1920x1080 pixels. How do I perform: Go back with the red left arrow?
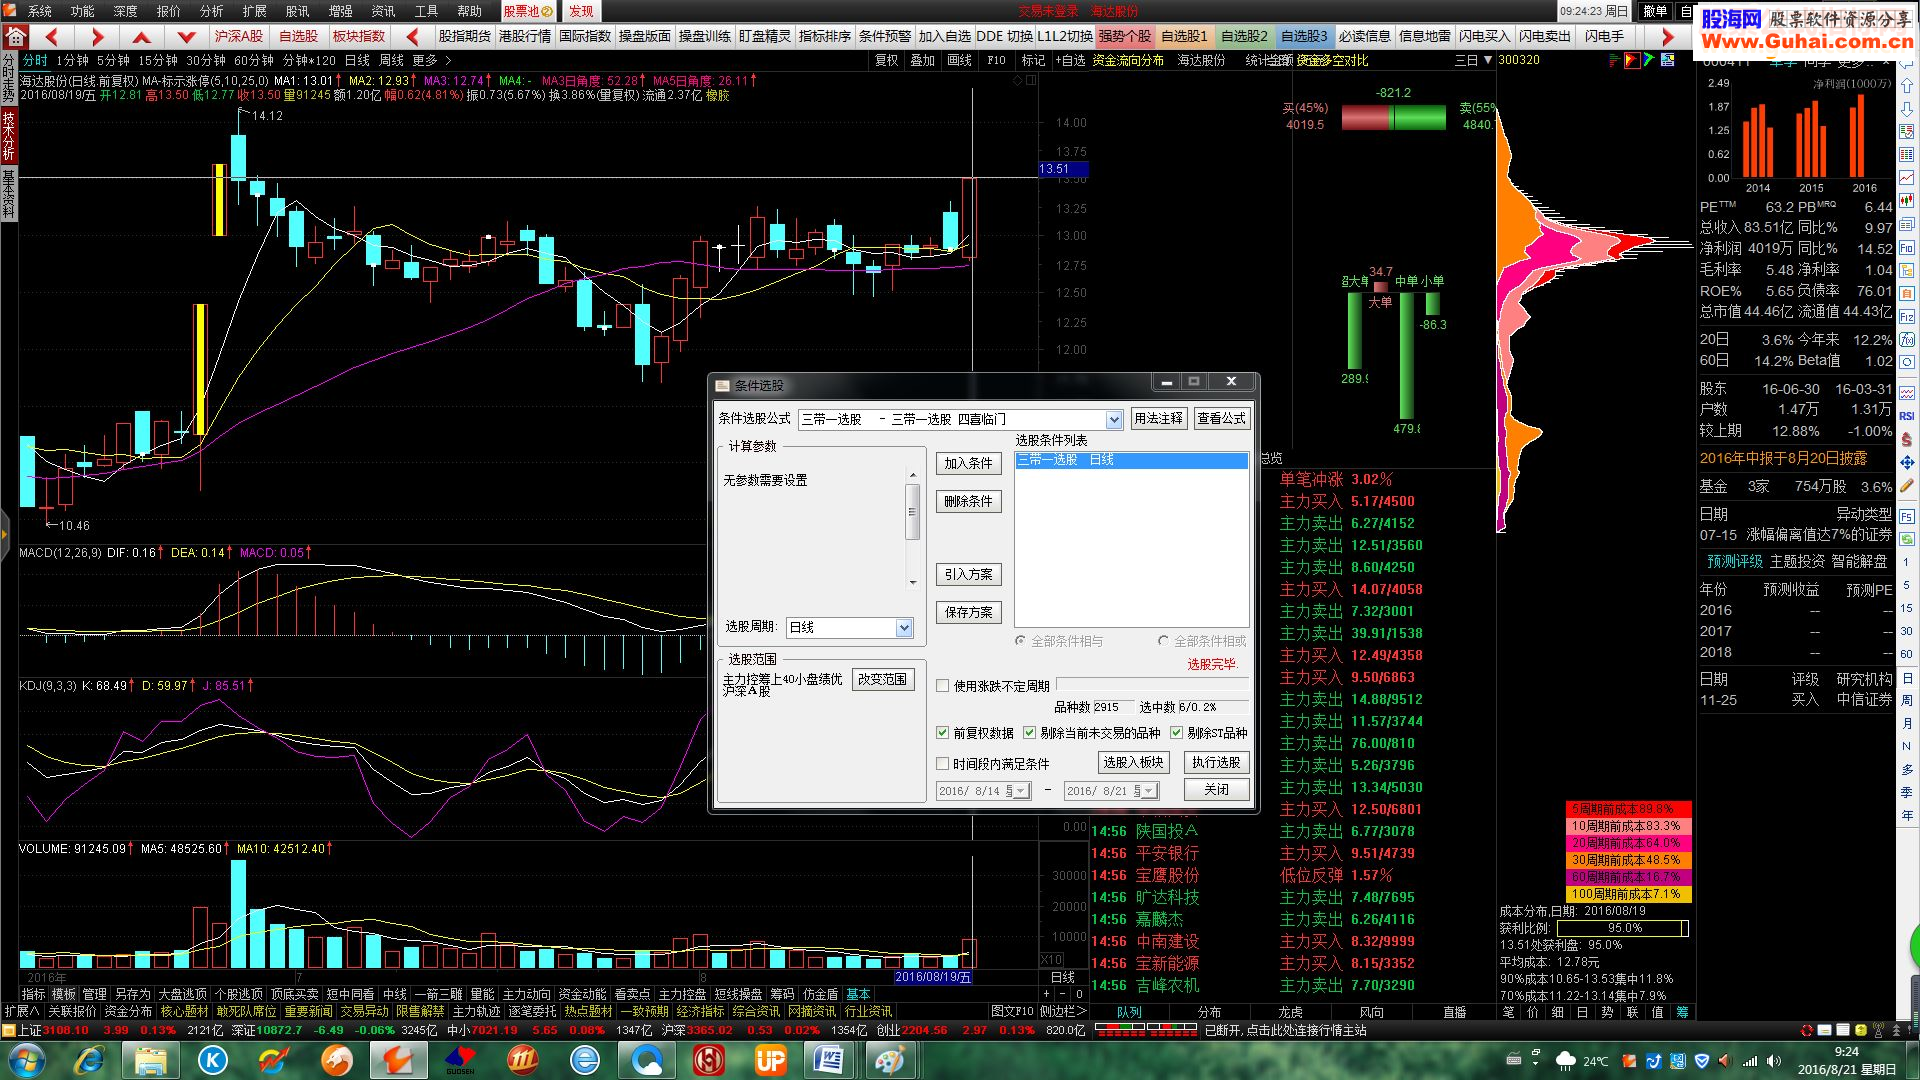pyautogui.click(x=52, y=37)
